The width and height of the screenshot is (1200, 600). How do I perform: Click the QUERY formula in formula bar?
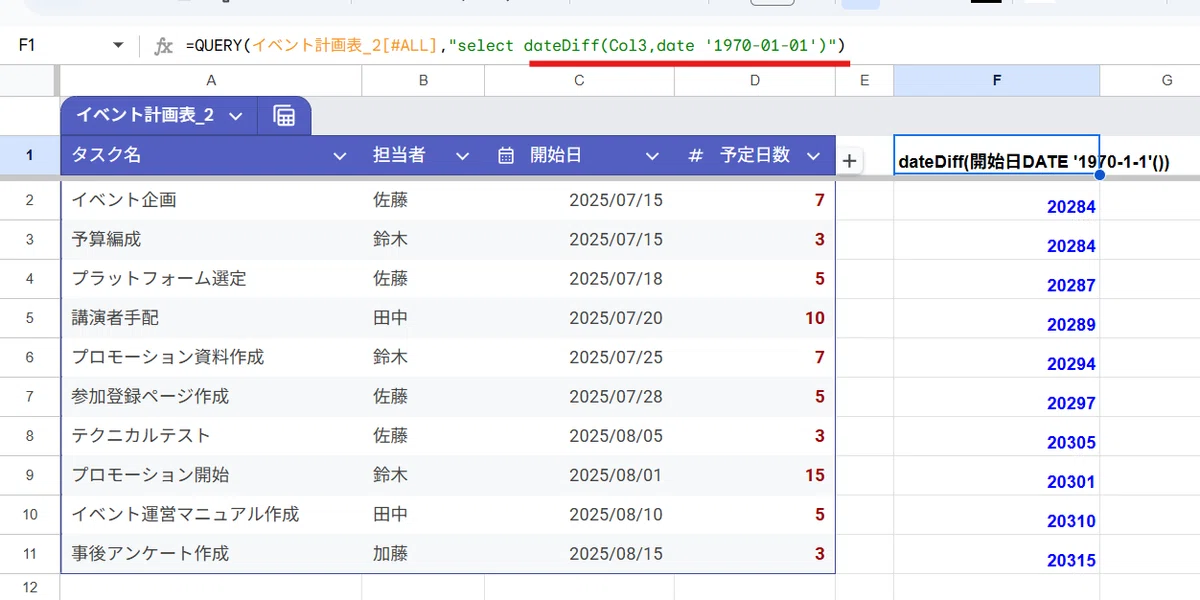coord(515,46)
